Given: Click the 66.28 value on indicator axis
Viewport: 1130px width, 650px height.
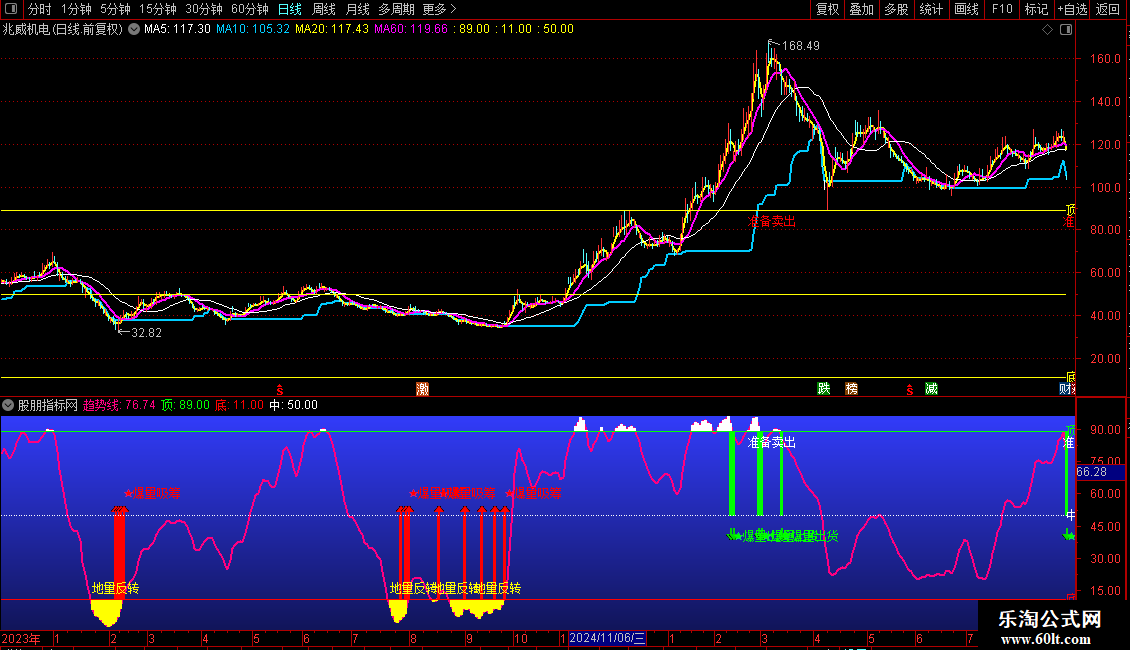Looking at the screenshot, I should 1091,472.
